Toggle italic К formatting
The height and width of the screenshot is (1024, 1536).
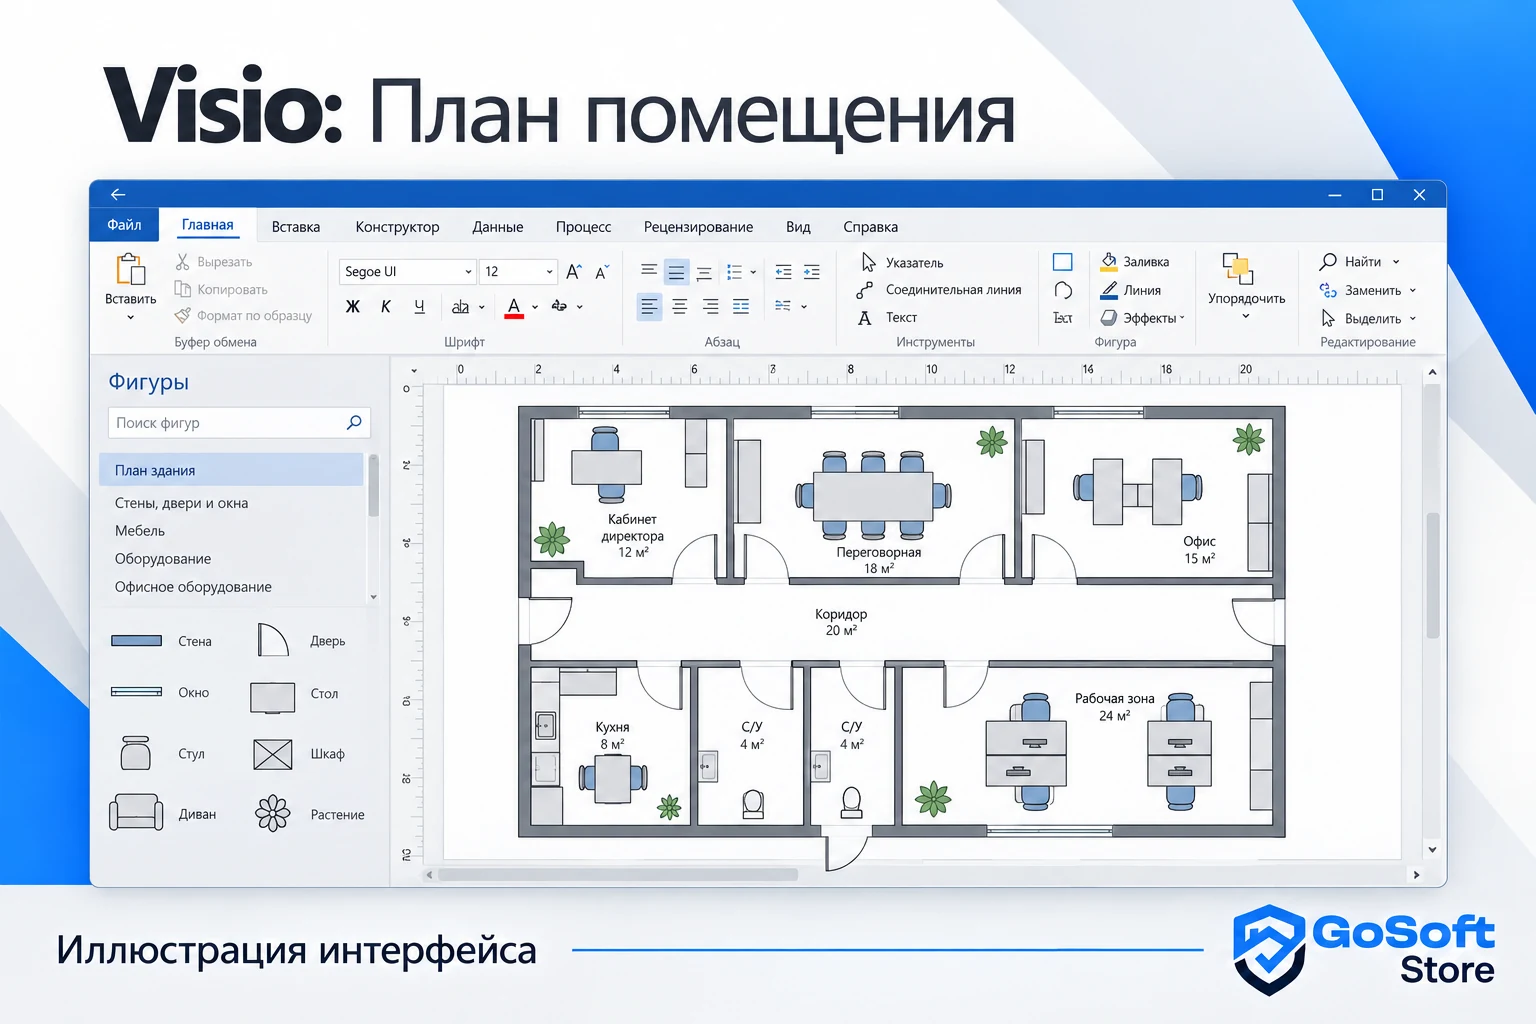coord(386,307)
